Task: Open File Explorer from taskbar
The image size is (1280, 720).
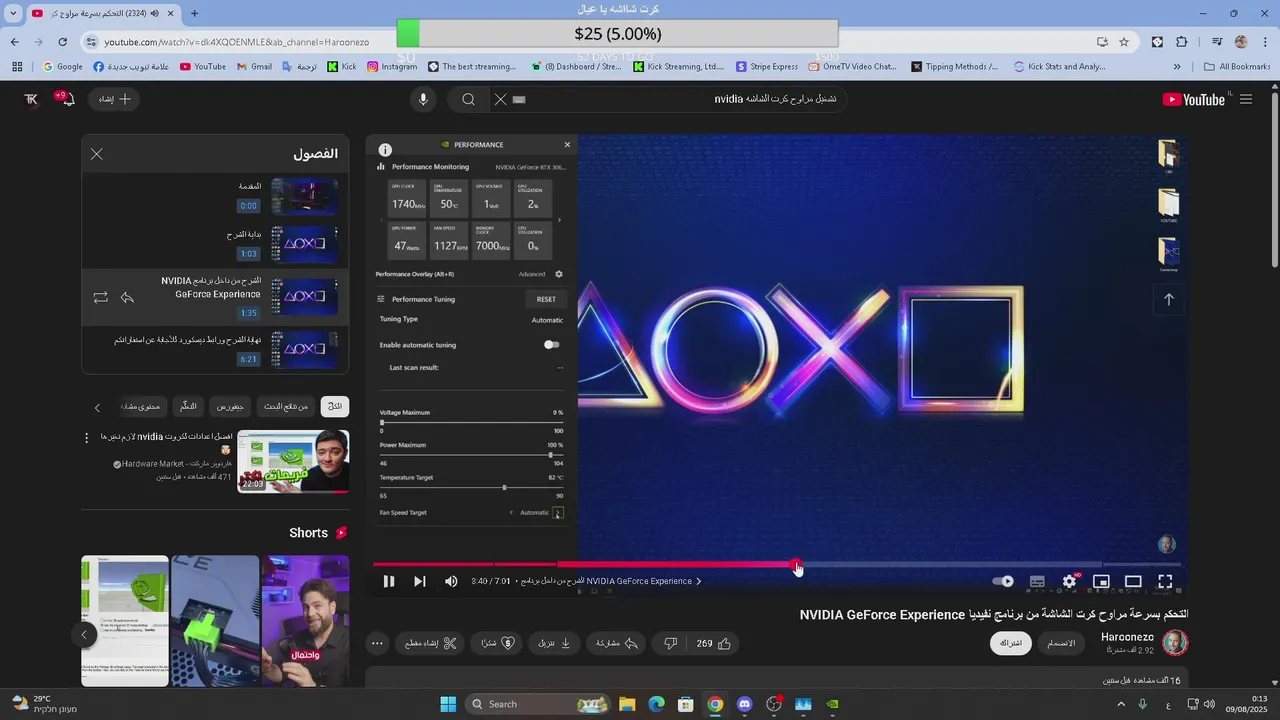Action: click(x=626, y=704)
